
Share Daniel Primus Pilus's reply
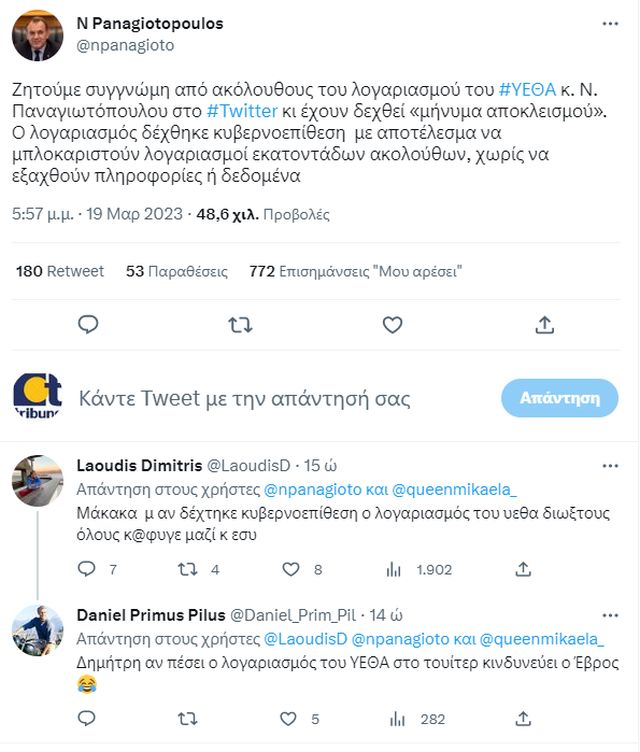523,717
